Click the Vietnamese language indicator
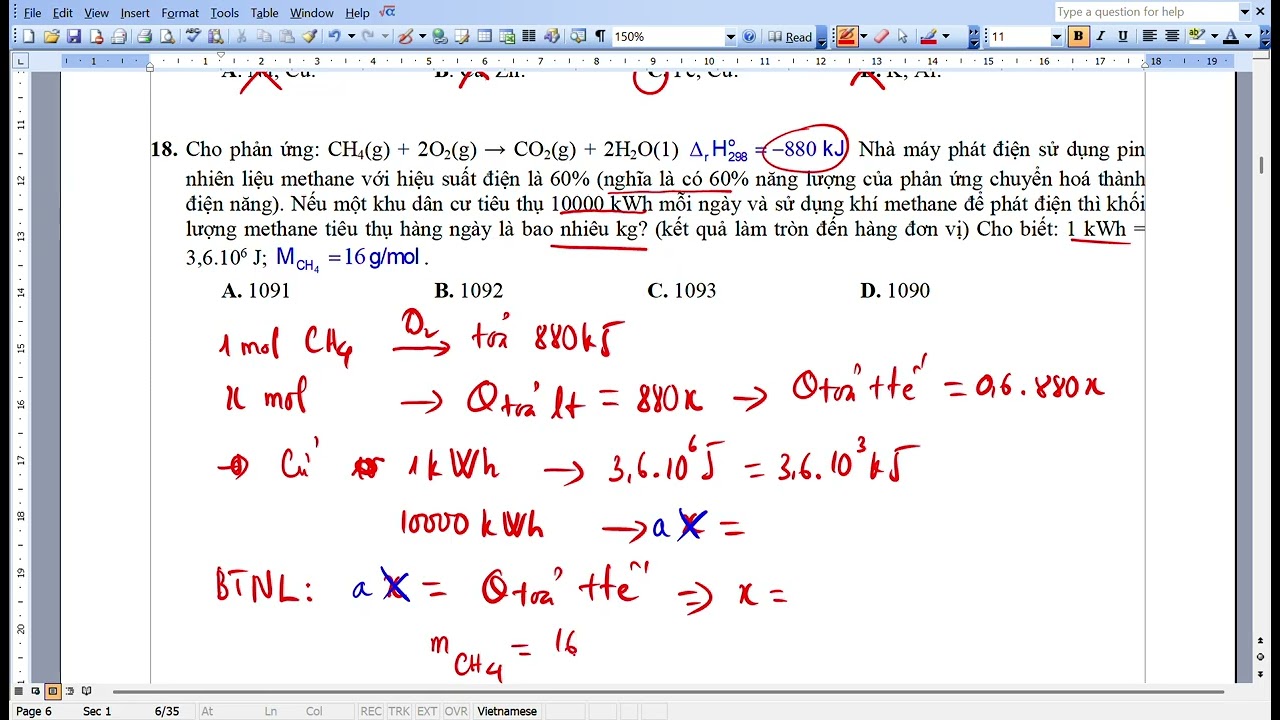 point(507,711)
